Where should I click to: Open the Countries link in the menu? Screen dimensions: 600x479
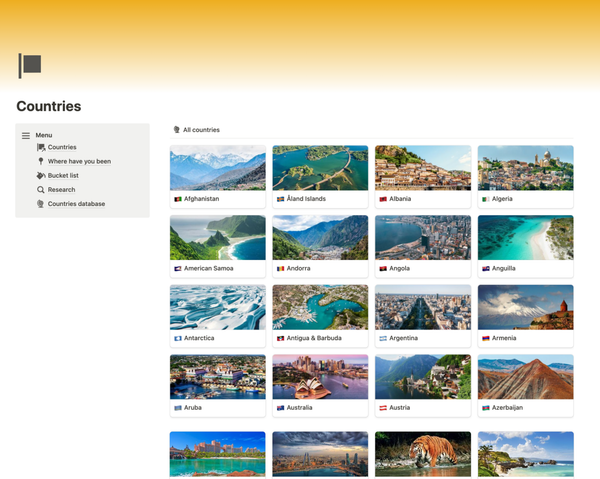(x=62, y=147)
